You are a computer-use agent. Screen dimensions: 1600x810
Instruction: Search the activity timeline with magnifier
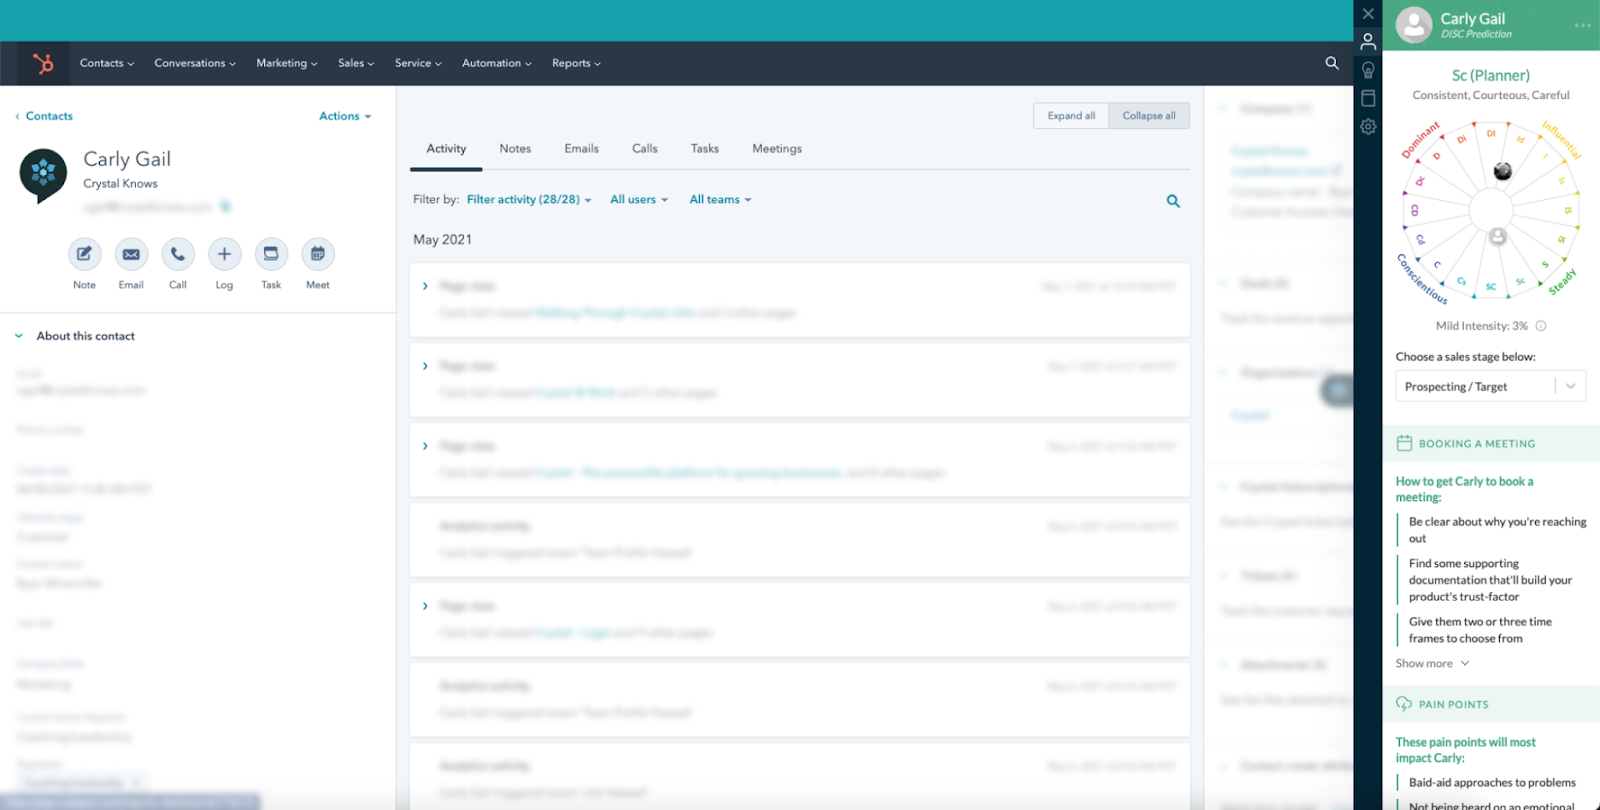point(1173,201)
